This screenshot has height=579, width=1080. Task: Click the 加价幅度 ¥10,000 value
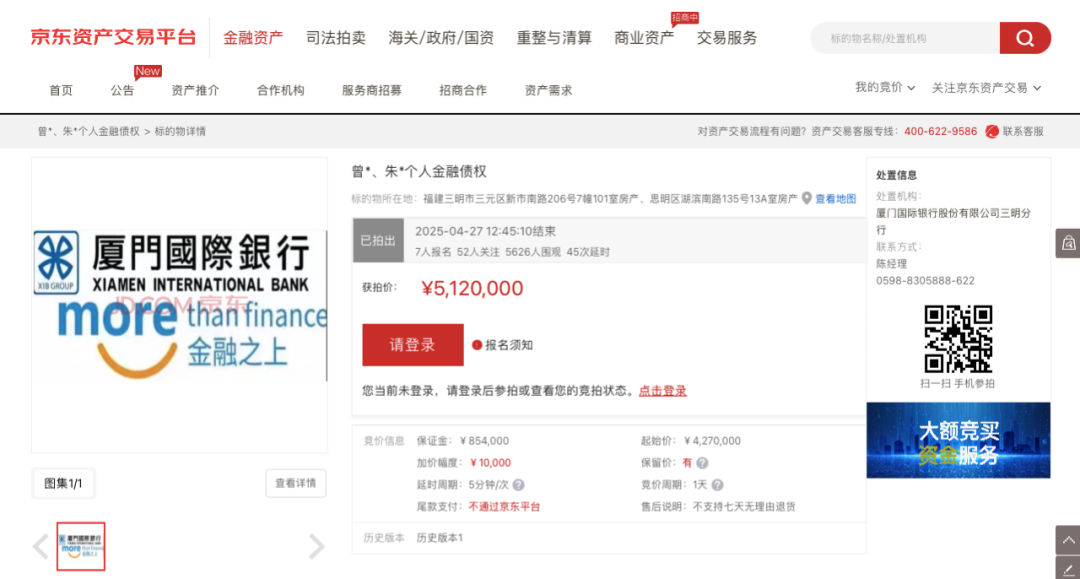coord(490,463)
